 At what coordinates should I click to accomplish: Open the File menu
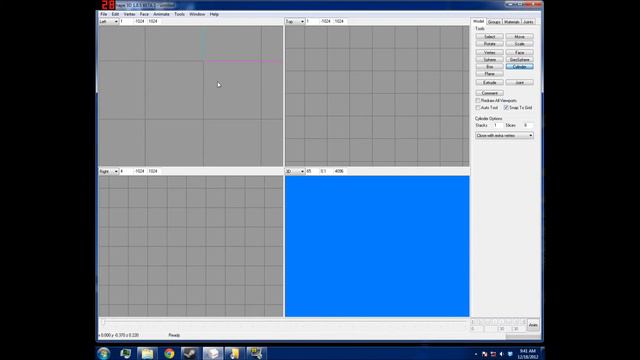pos(104,14)
